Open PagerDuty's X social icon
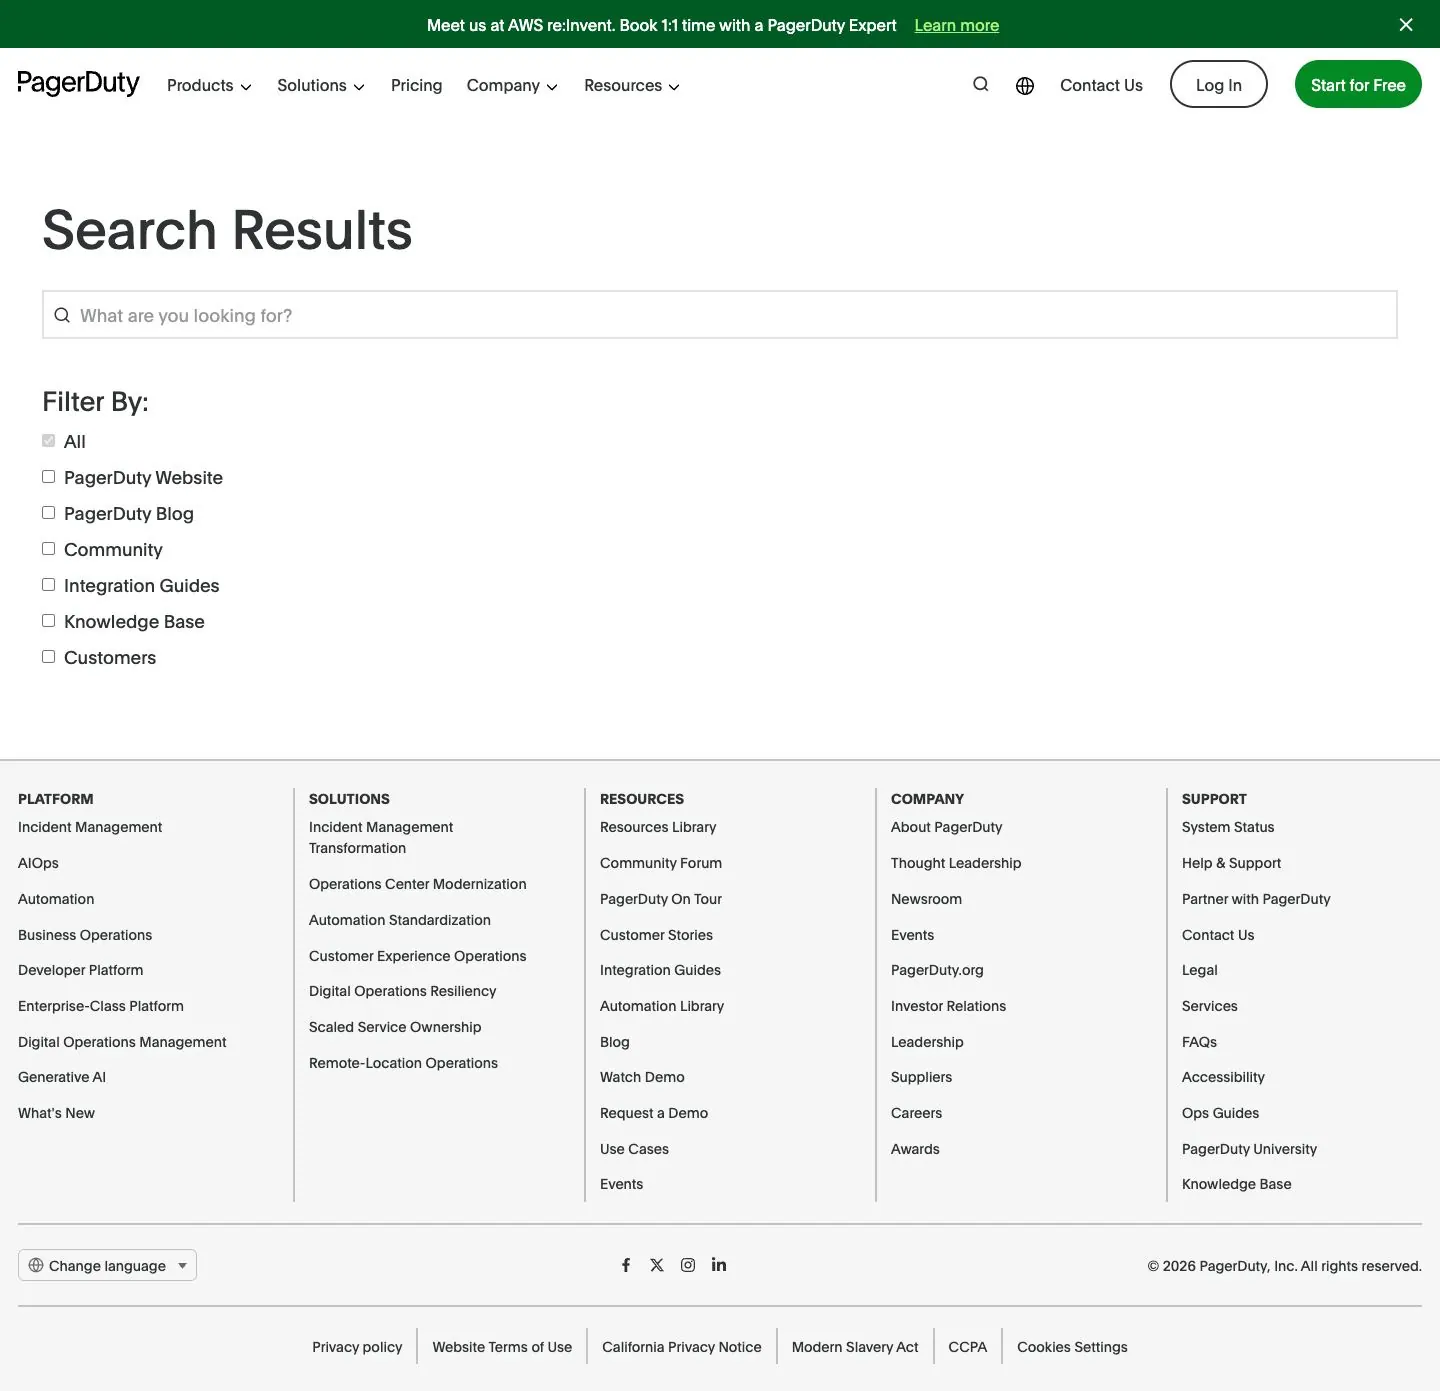This screenshot has width=1440, height=1391. point(657,1265)
